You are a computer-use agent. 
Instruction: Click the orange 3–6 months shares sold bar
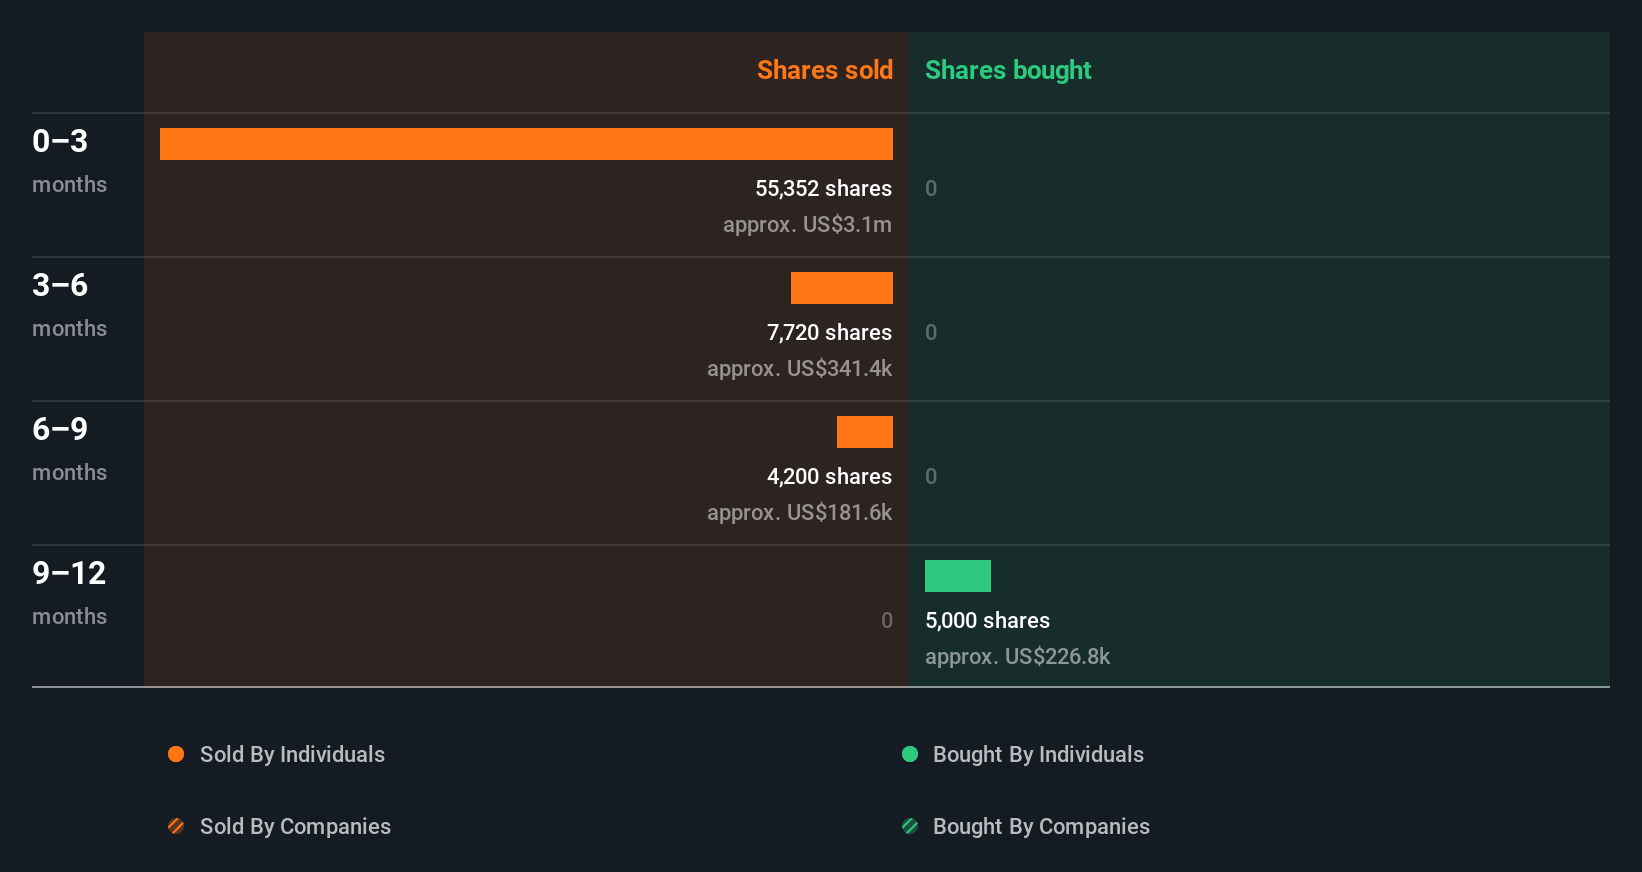[842, 288]
